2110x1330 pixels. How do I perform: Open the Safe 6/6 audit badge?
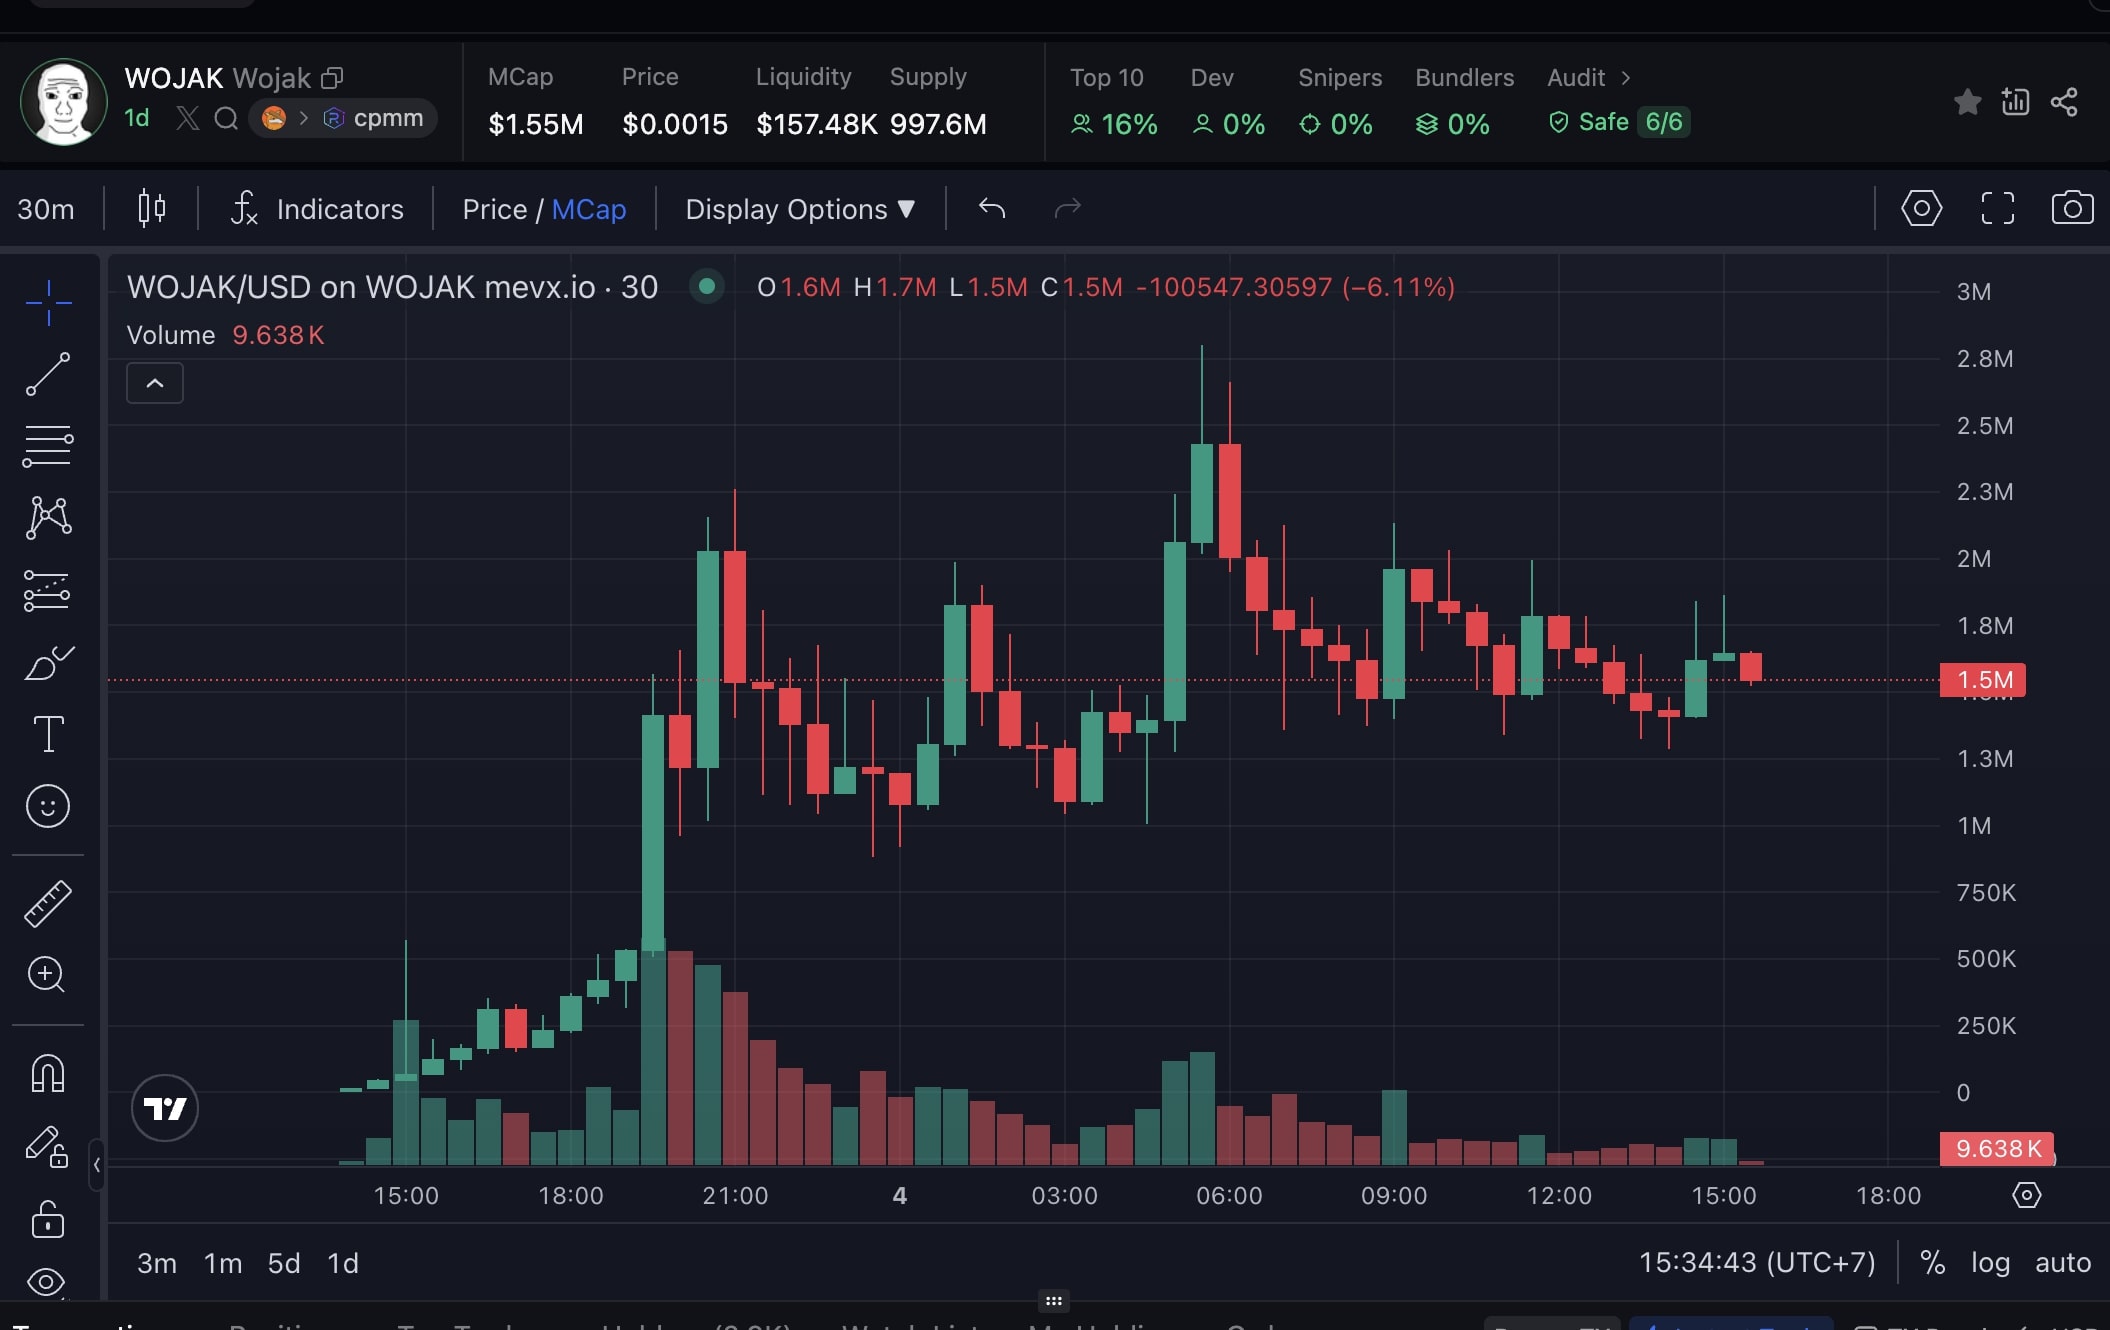tap(1619, 122)
